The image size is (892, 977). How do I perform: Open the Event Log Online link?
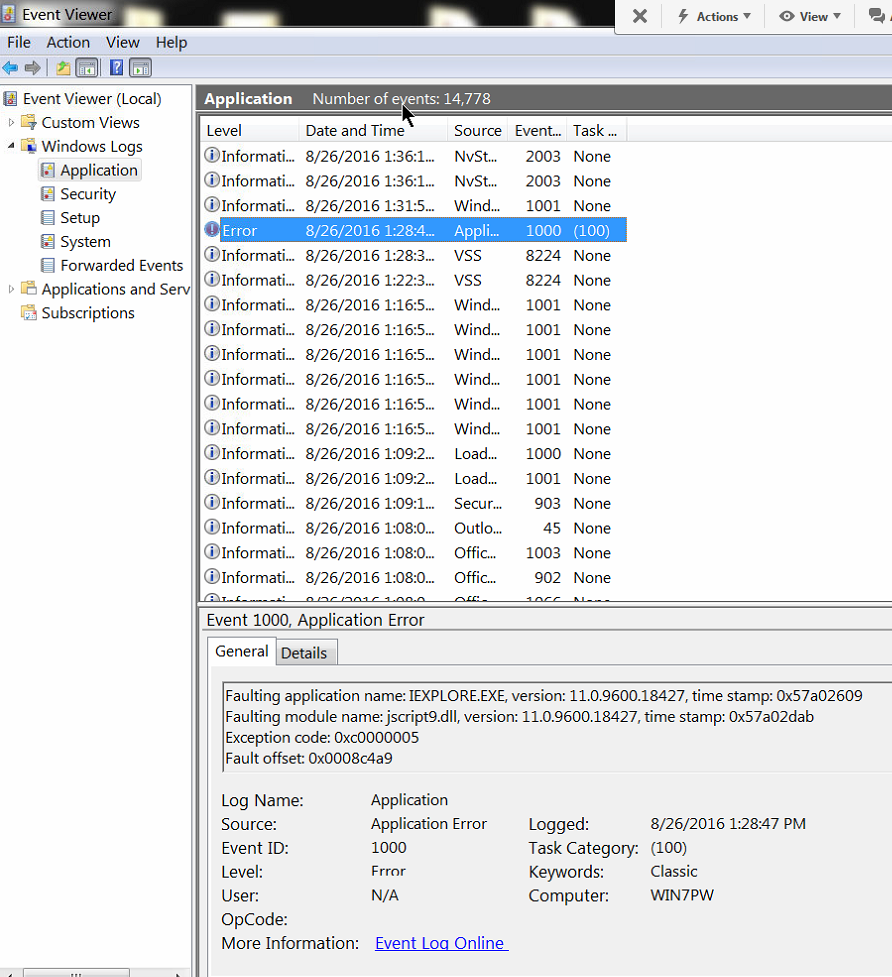click(442, 943)
